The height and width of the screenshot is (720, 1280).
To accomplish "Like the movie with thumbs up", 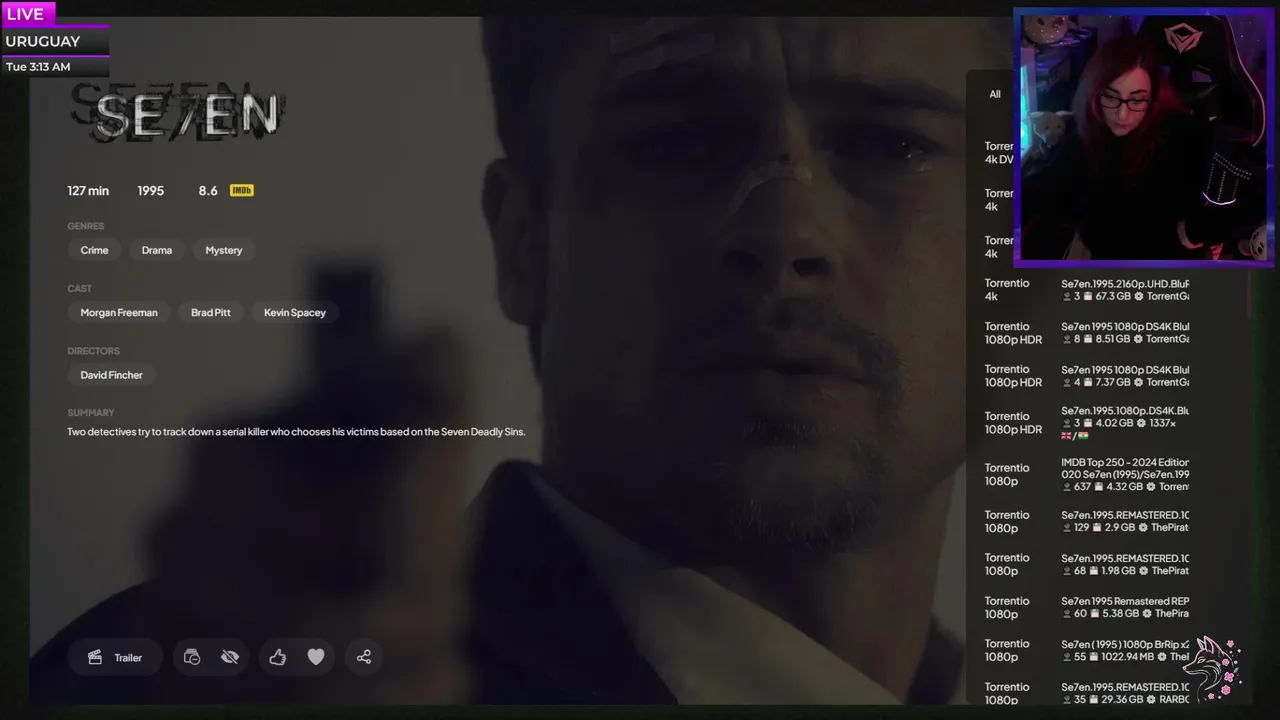I will coord(278,657).
